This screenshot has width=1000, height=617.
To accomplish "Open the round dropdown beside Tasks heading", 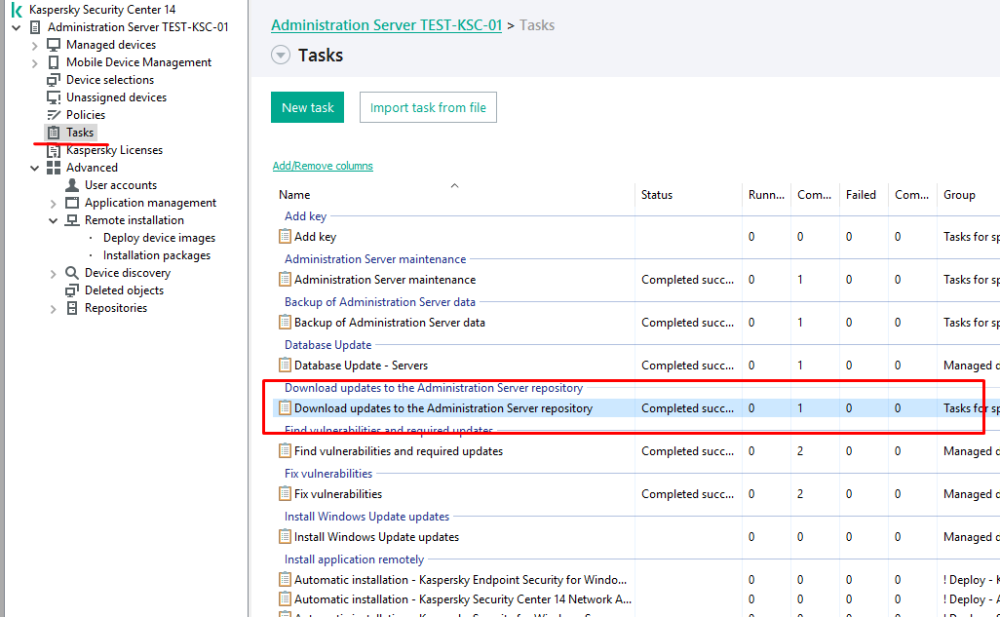I will 280,56.
